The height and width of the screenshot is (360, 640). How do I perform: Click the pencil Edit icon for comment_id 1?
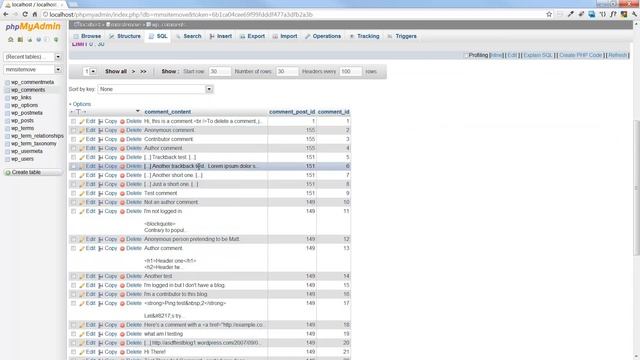coord(82,122)
